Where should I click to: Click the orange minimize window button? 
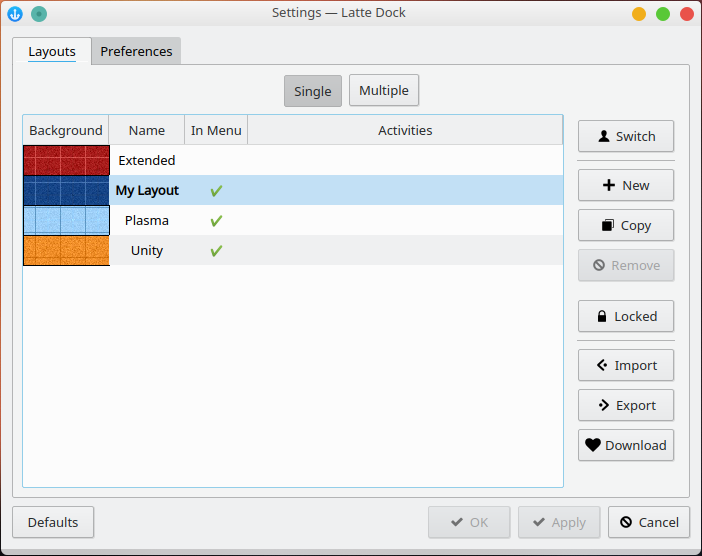click(639, 14)
